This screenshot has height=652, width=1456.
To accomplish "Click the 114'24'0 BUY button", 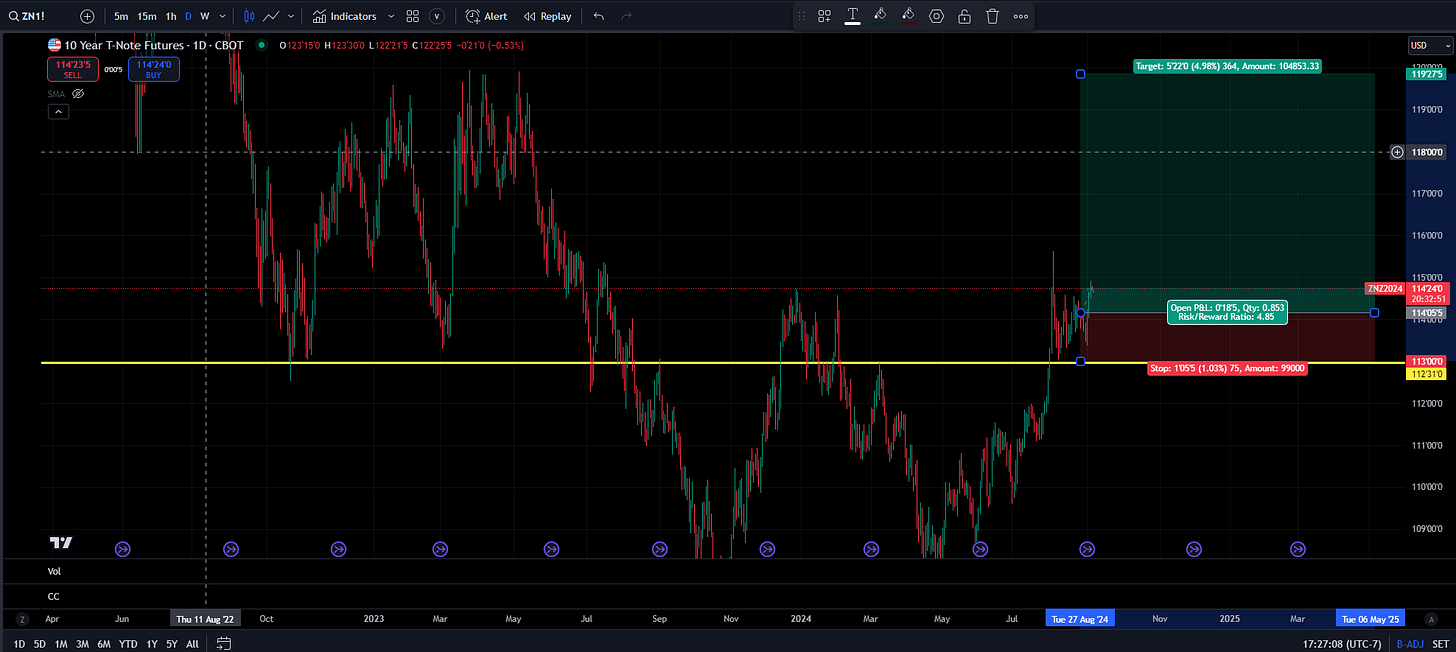I will click(154, 68).
